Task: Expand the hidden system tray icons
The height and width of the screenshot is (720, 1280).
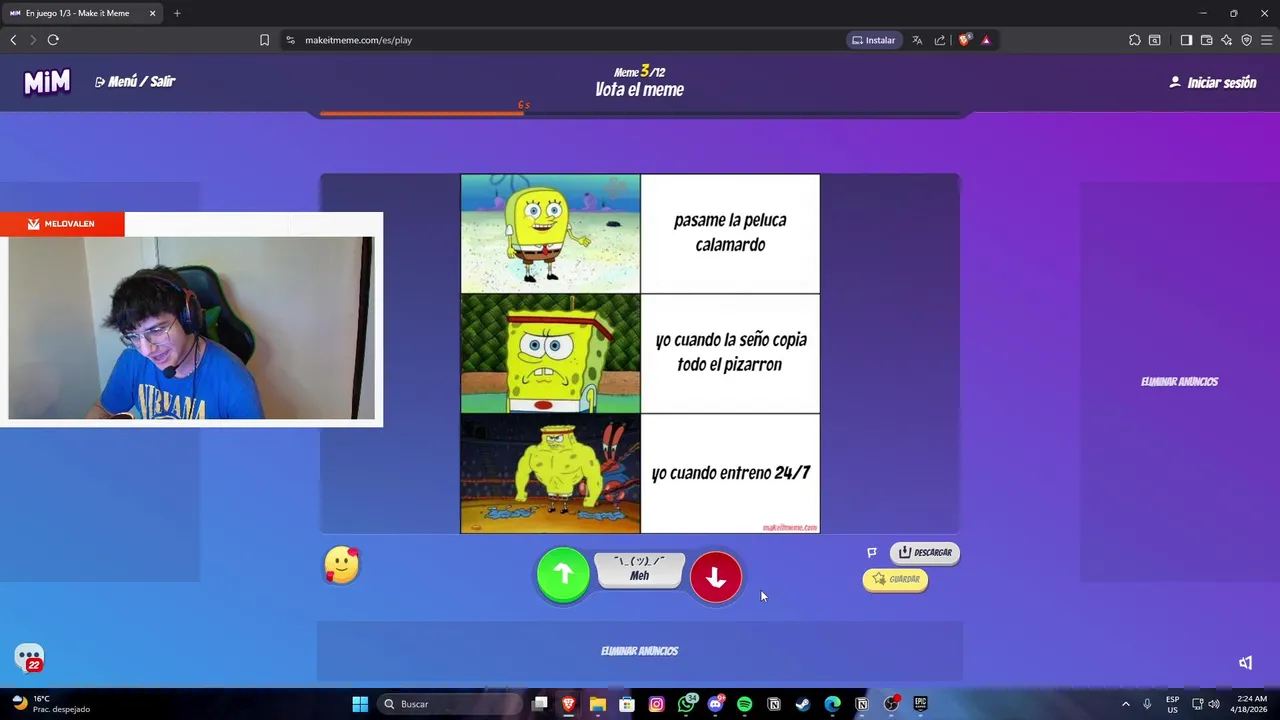Action: click(x=1125, y=704)
